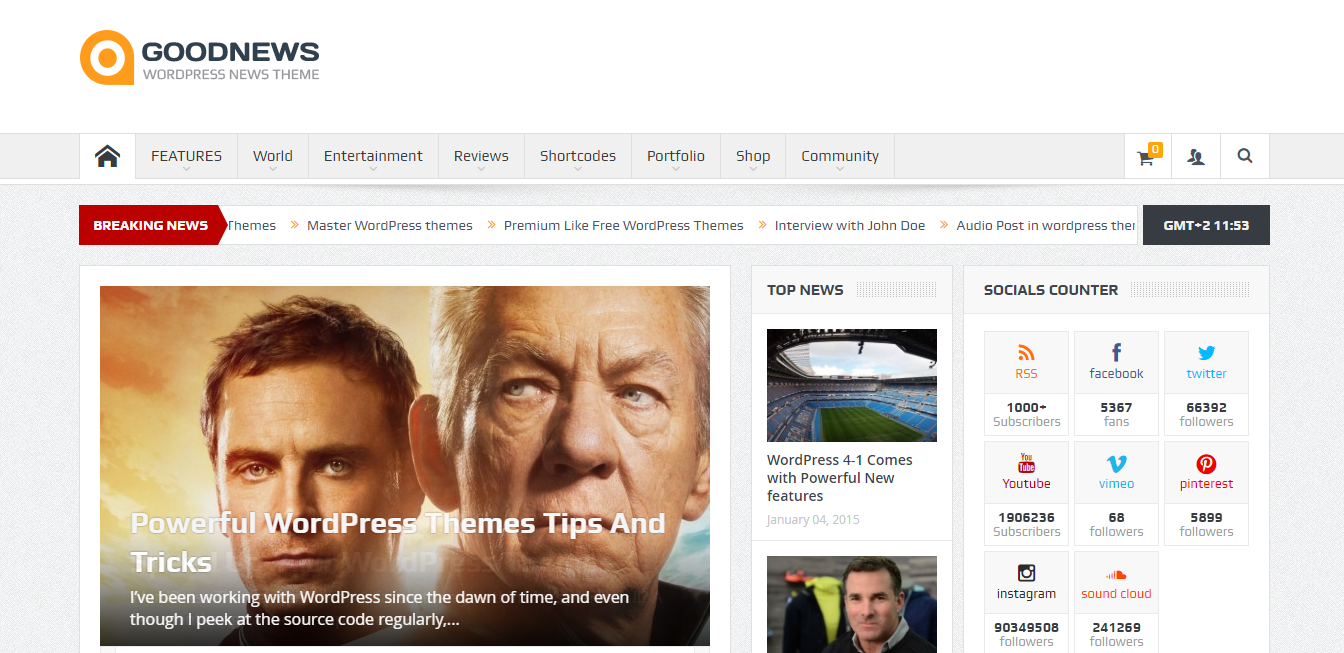Expand the Shortcodes dropdown menu
The width and height of the screenshot is (1344, 653).
click(x=577, y=157)
